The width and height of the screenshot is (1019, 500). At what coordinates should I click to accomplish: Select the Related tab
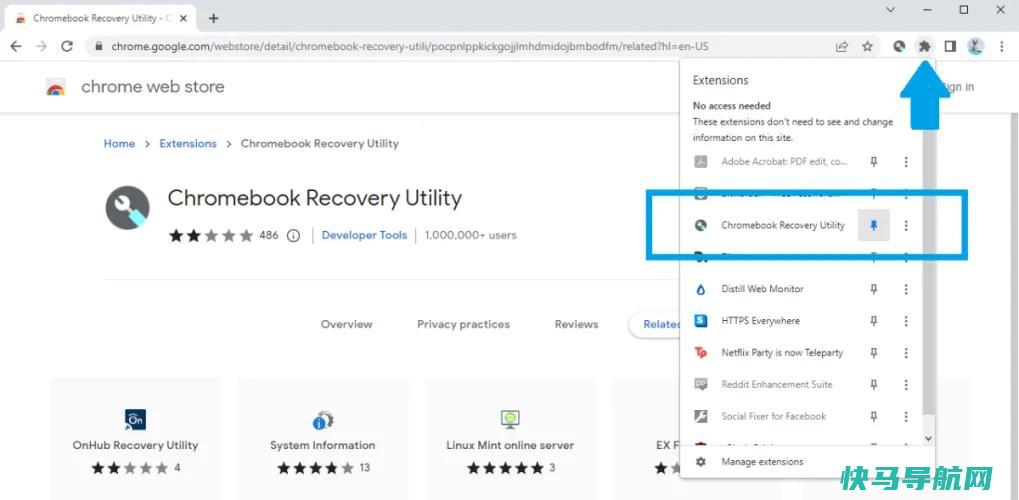point(656,324)
